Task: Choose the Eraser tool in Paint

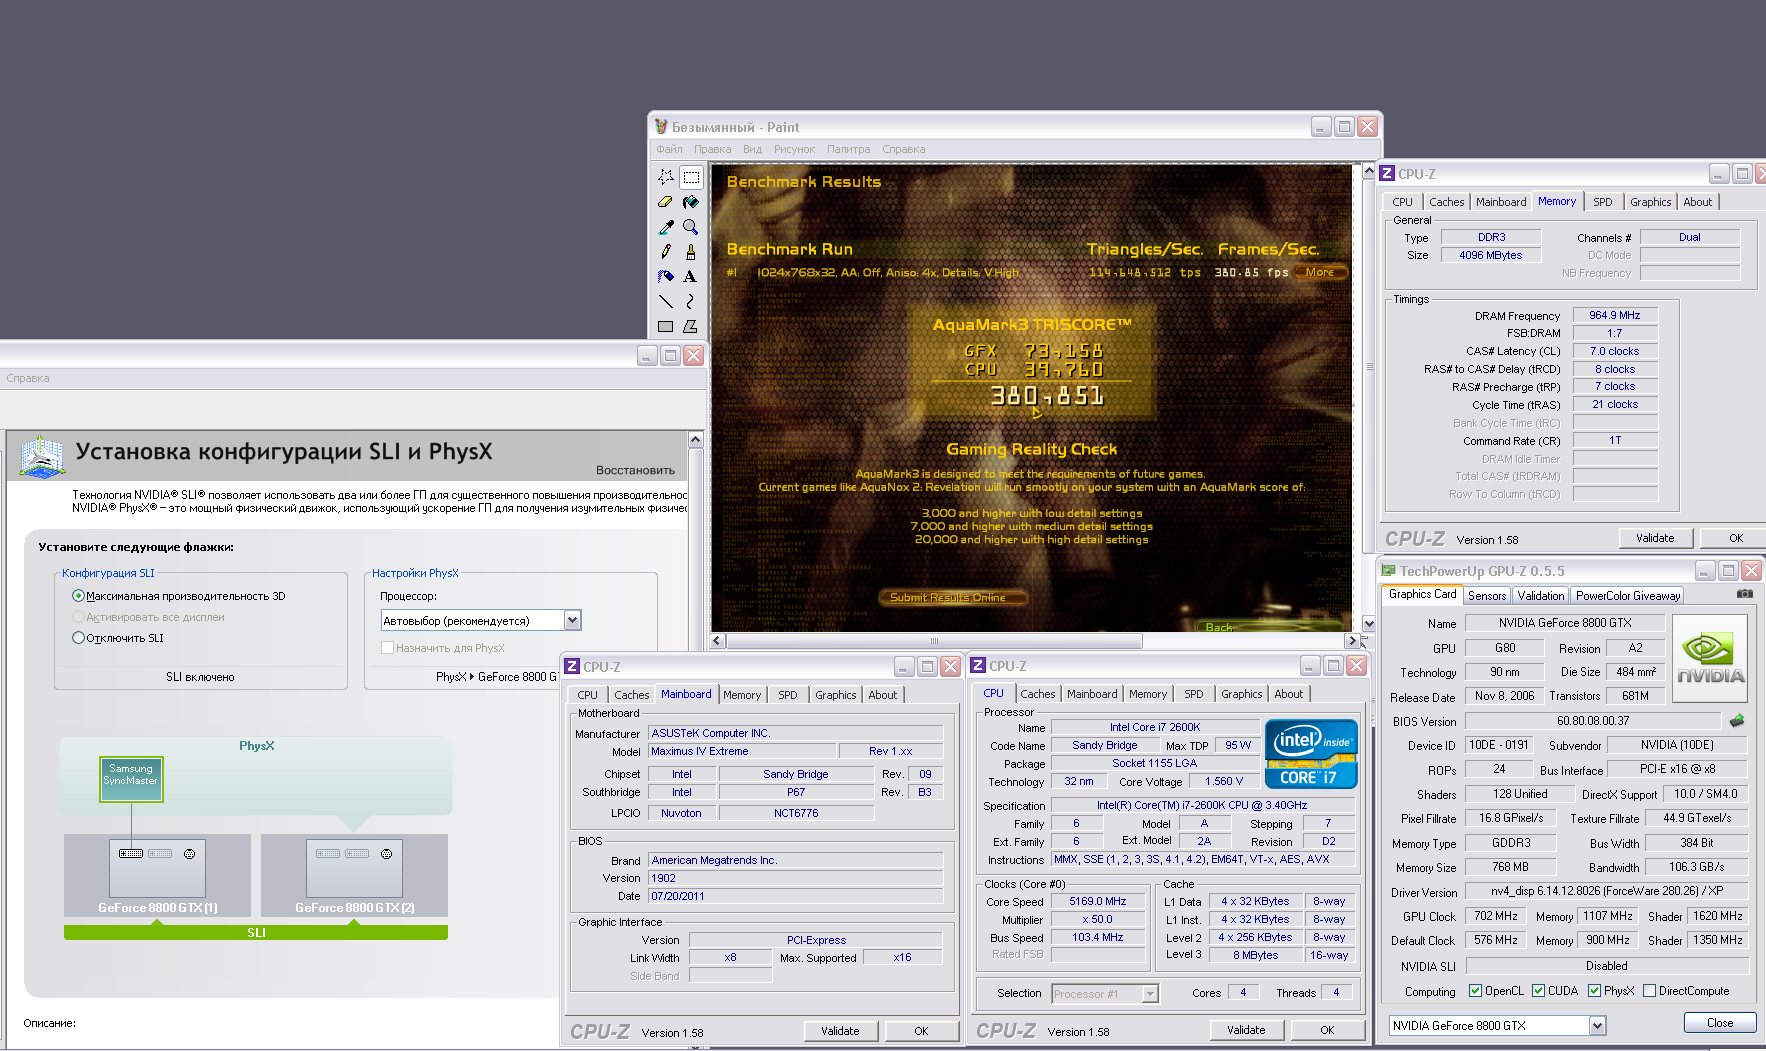Action: coord(666,202)
